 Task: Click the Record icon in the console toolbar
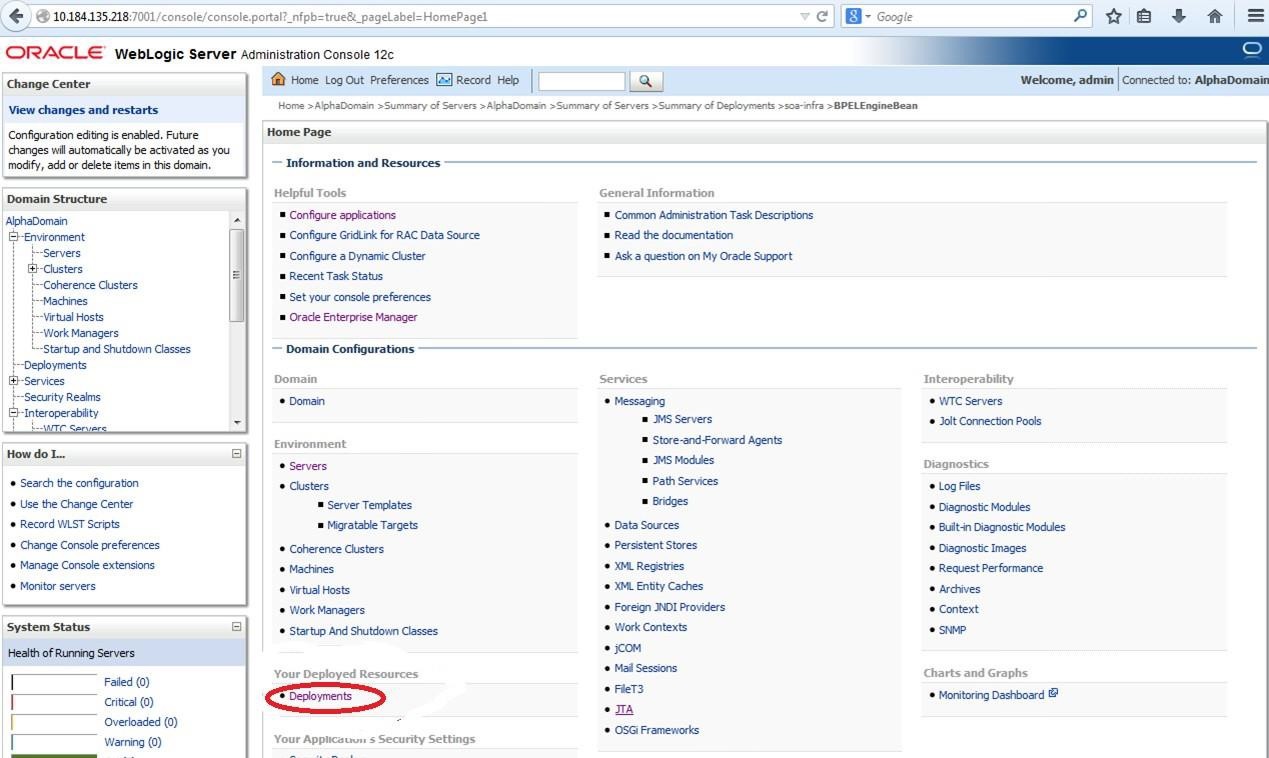[x=445, y=80]
